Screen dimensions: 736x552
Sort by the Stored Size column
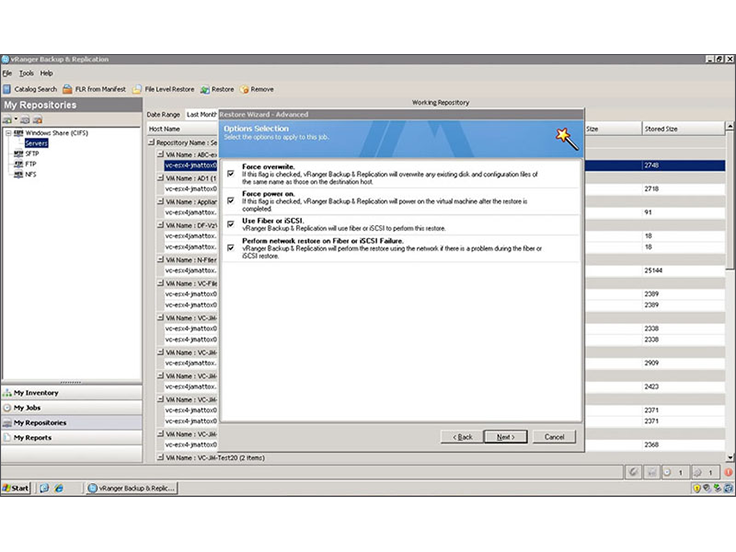(683, 129)
